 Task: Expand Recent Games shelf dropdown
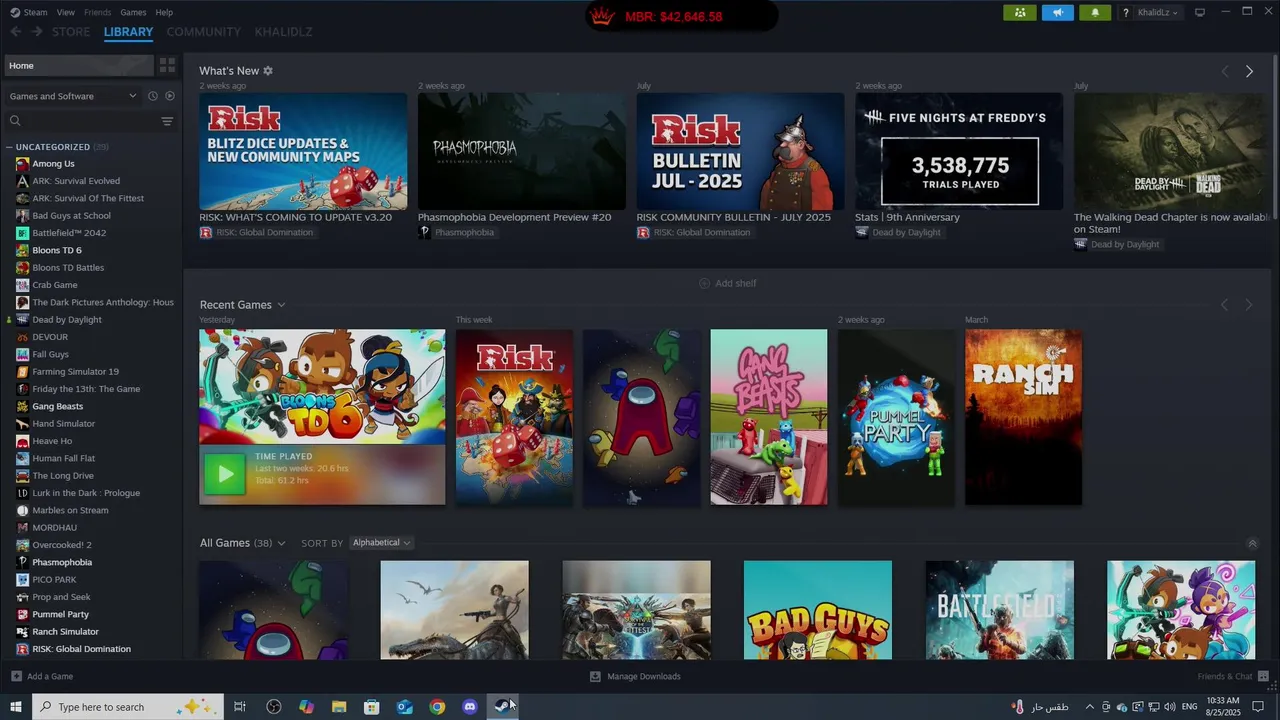tap(281, 305)
